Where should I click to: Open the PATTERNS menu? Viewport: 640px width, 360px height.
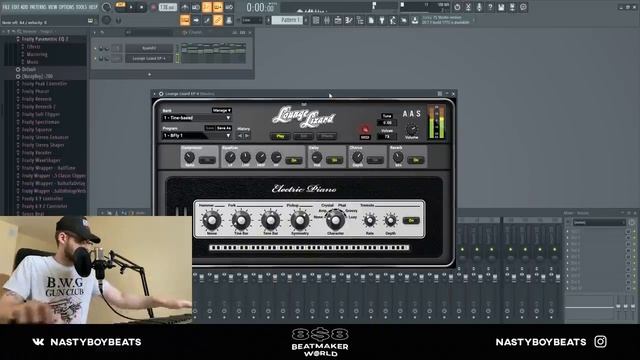pos(38,7)
